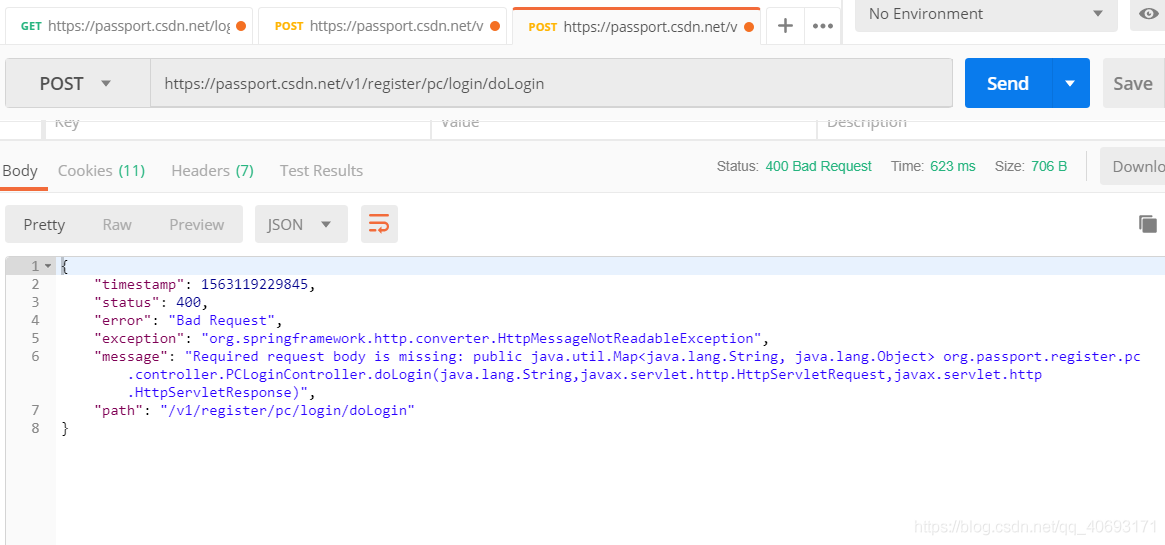Expand the Send button dropdown arrow
This screenshot has width=1165, height=545.
1070,84
